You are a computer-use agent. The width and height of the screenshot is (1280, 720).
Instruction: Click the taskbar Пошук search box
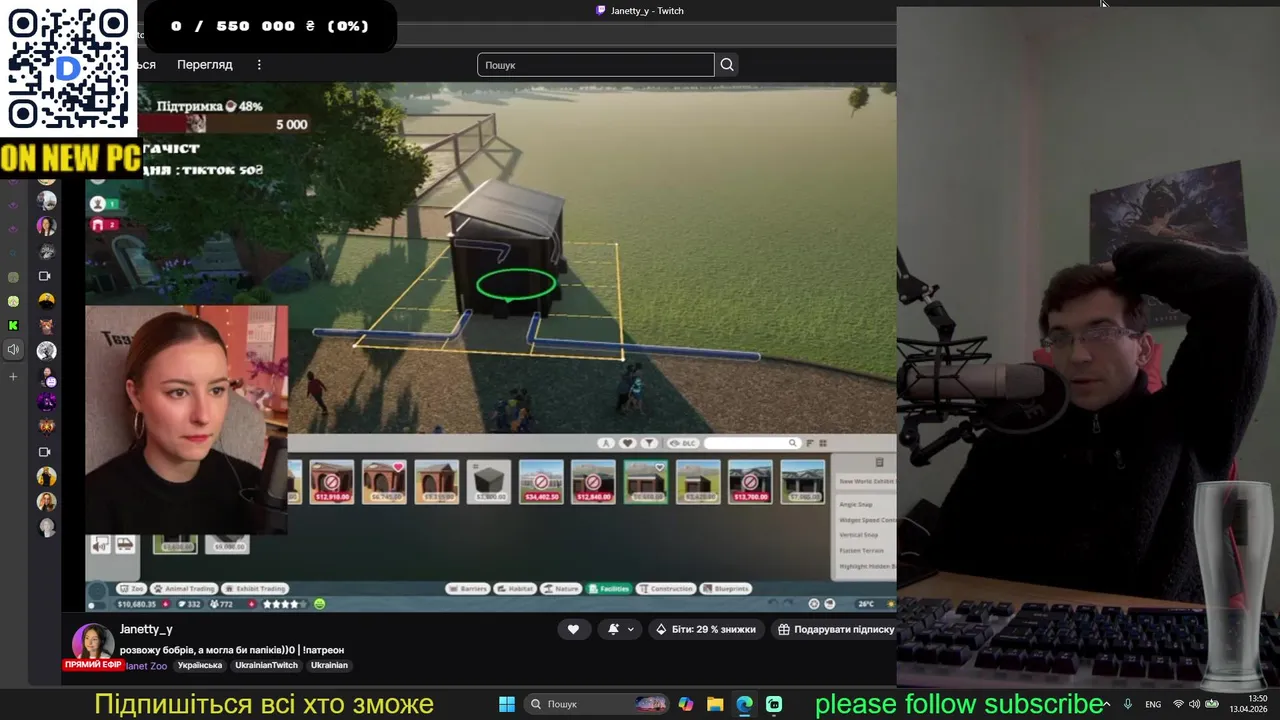point(598,704)
